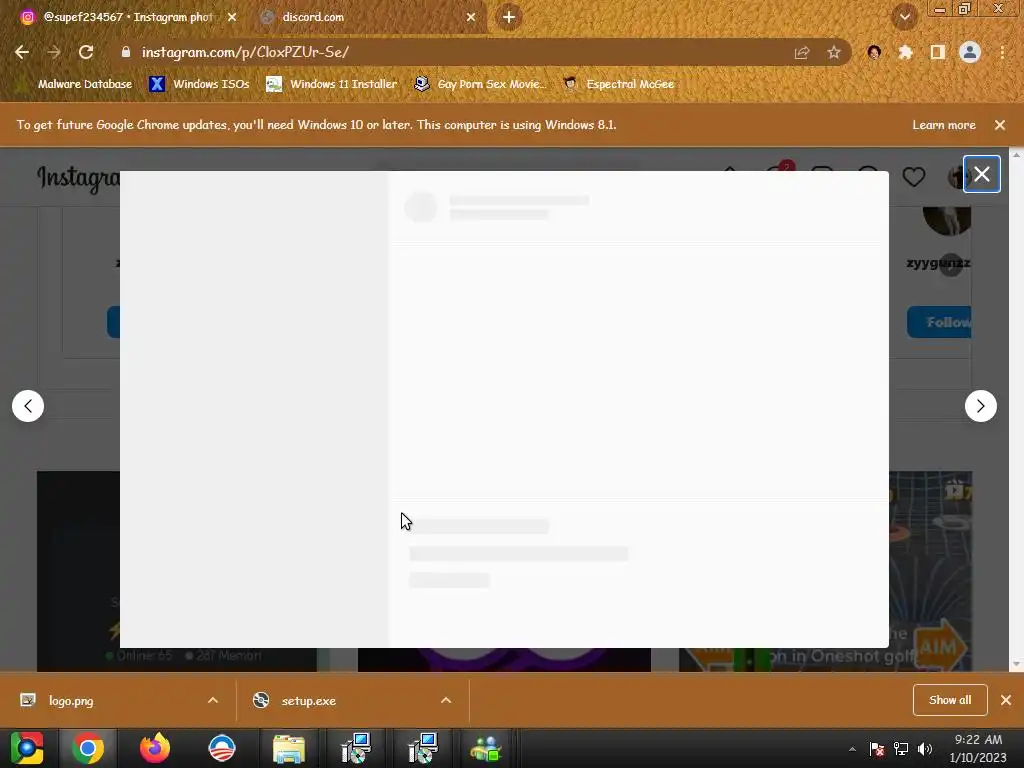1024x768 pixels.
Task: Open second installer icon on taskbar
Action: 423,748
